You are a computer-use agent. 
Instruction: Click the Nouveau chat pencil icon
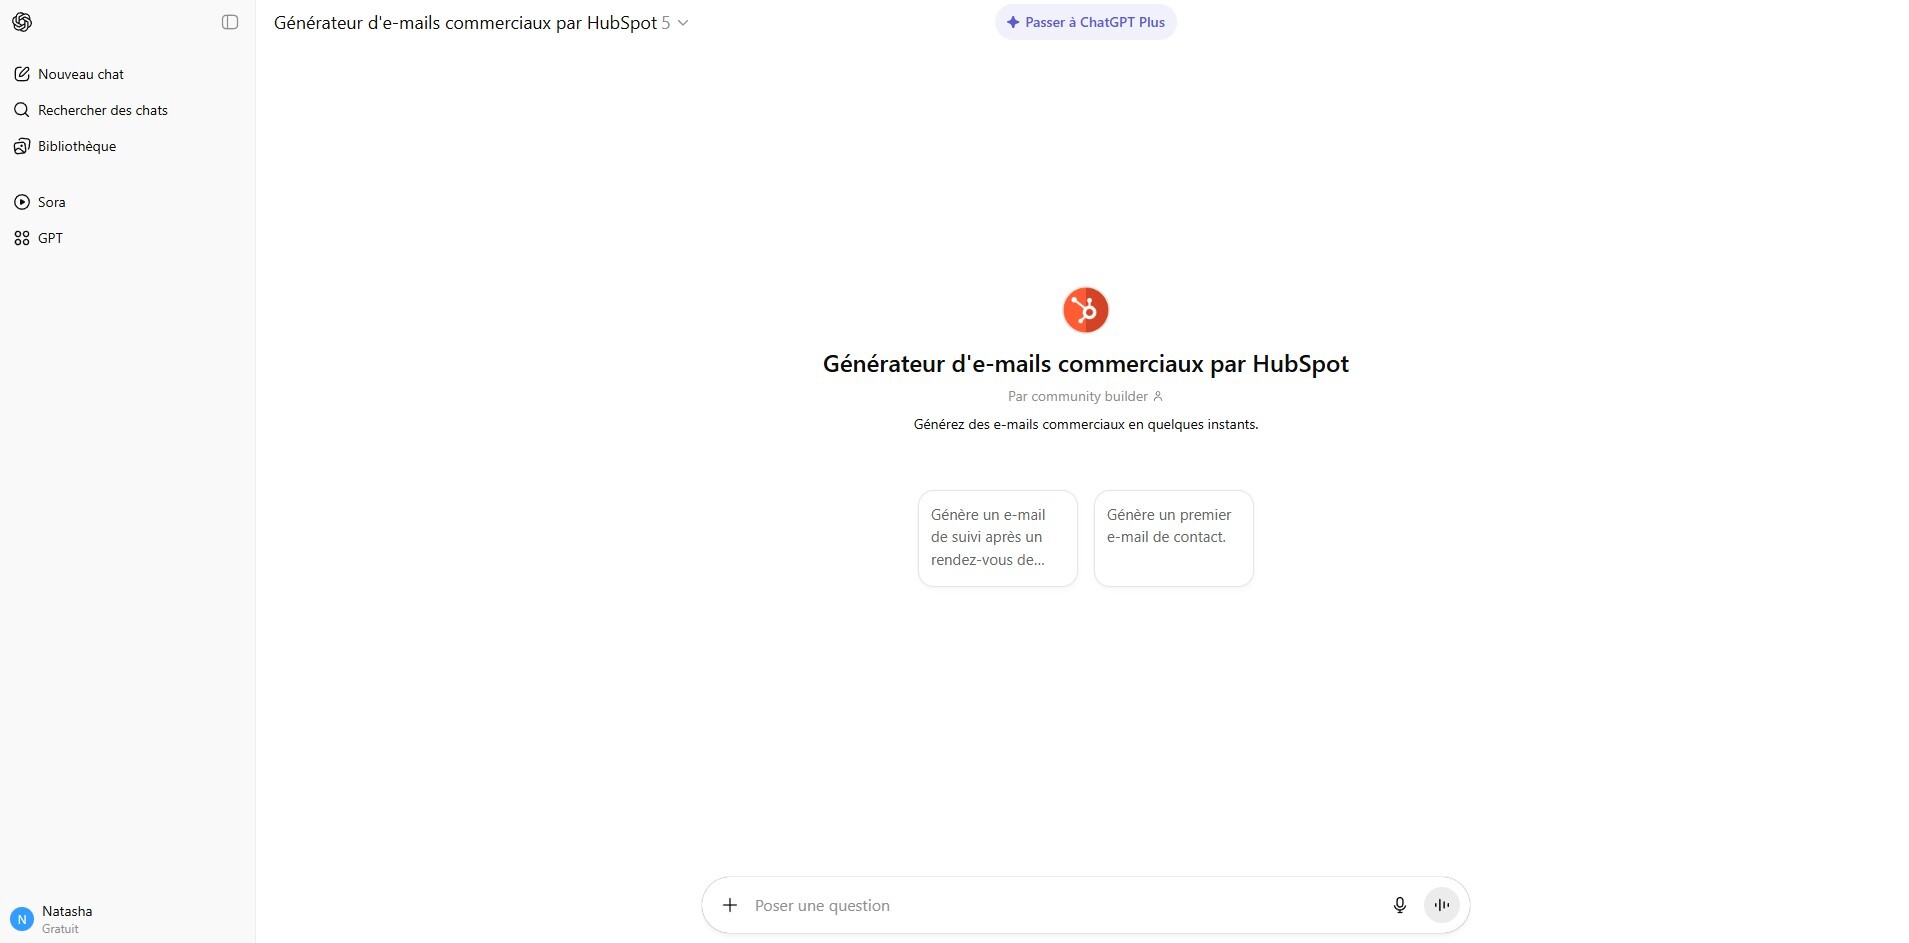click(x=22, y=74)
